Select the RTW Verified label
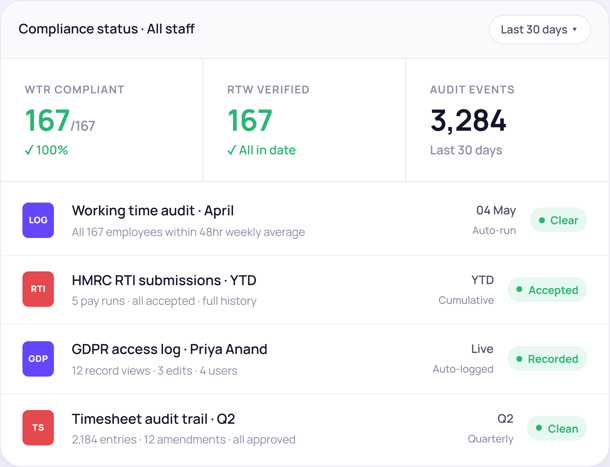 coord(268,90)
